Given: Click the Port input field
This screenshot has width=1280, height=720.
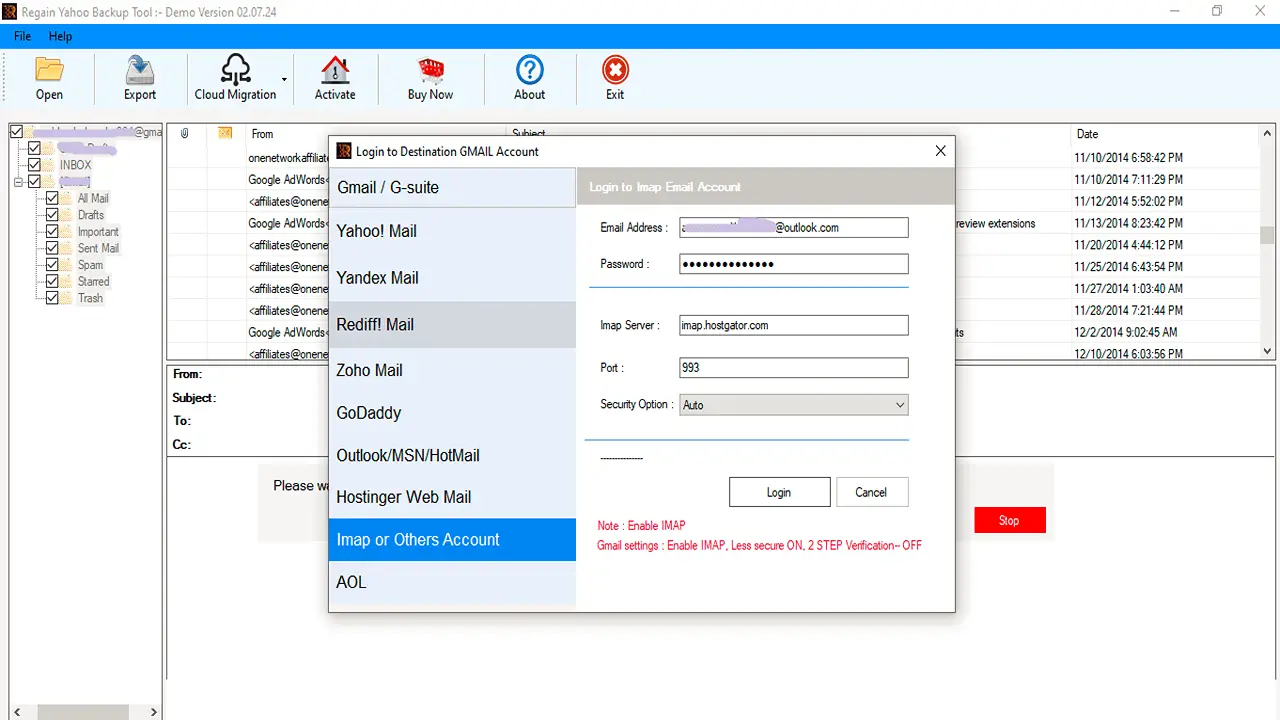Looking at the screenshot, I should coord(793,368).
